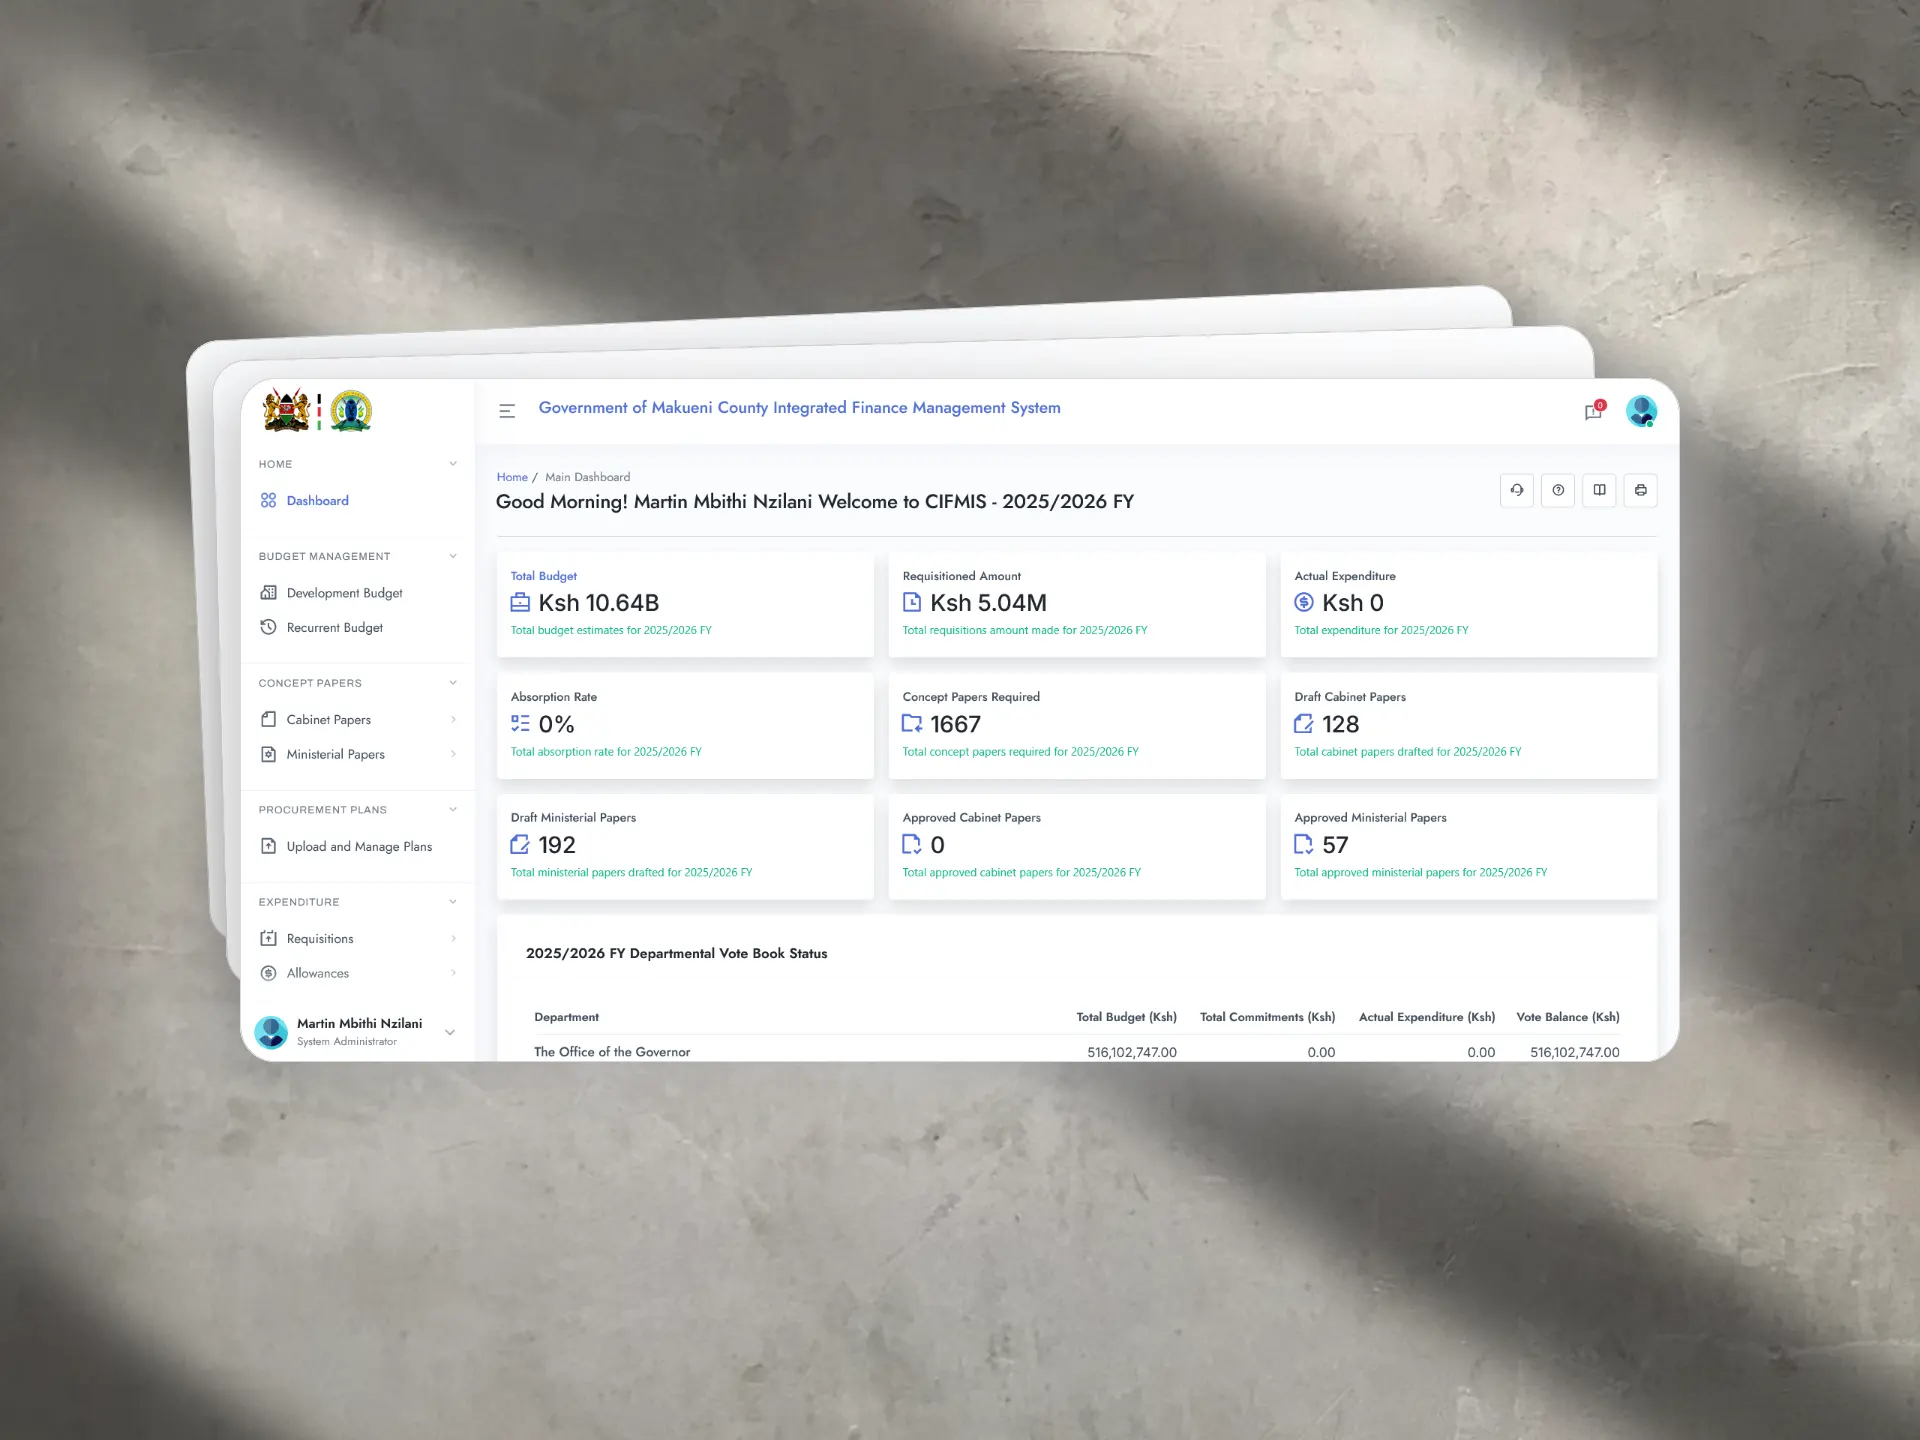Image resolution: width=1920 pixels, height=1440 pixels.
Task: Click the user avatar in header
Action: 1640,410
